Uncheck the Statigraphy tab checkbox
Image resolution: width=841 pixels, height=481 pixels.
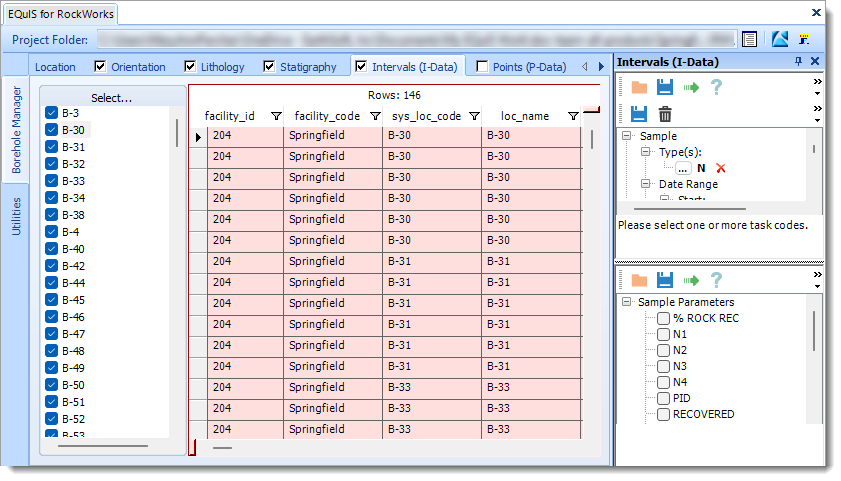(x=269, y=66)
